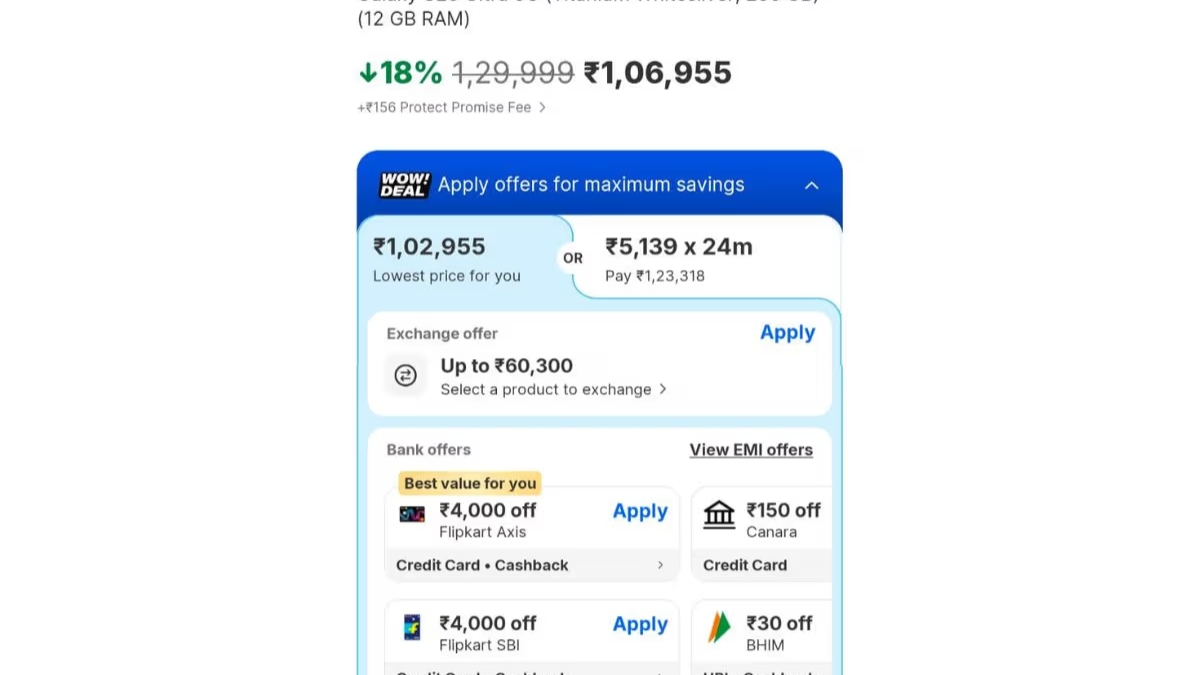Click the Flipkart SBI card icon

[412, 627]
